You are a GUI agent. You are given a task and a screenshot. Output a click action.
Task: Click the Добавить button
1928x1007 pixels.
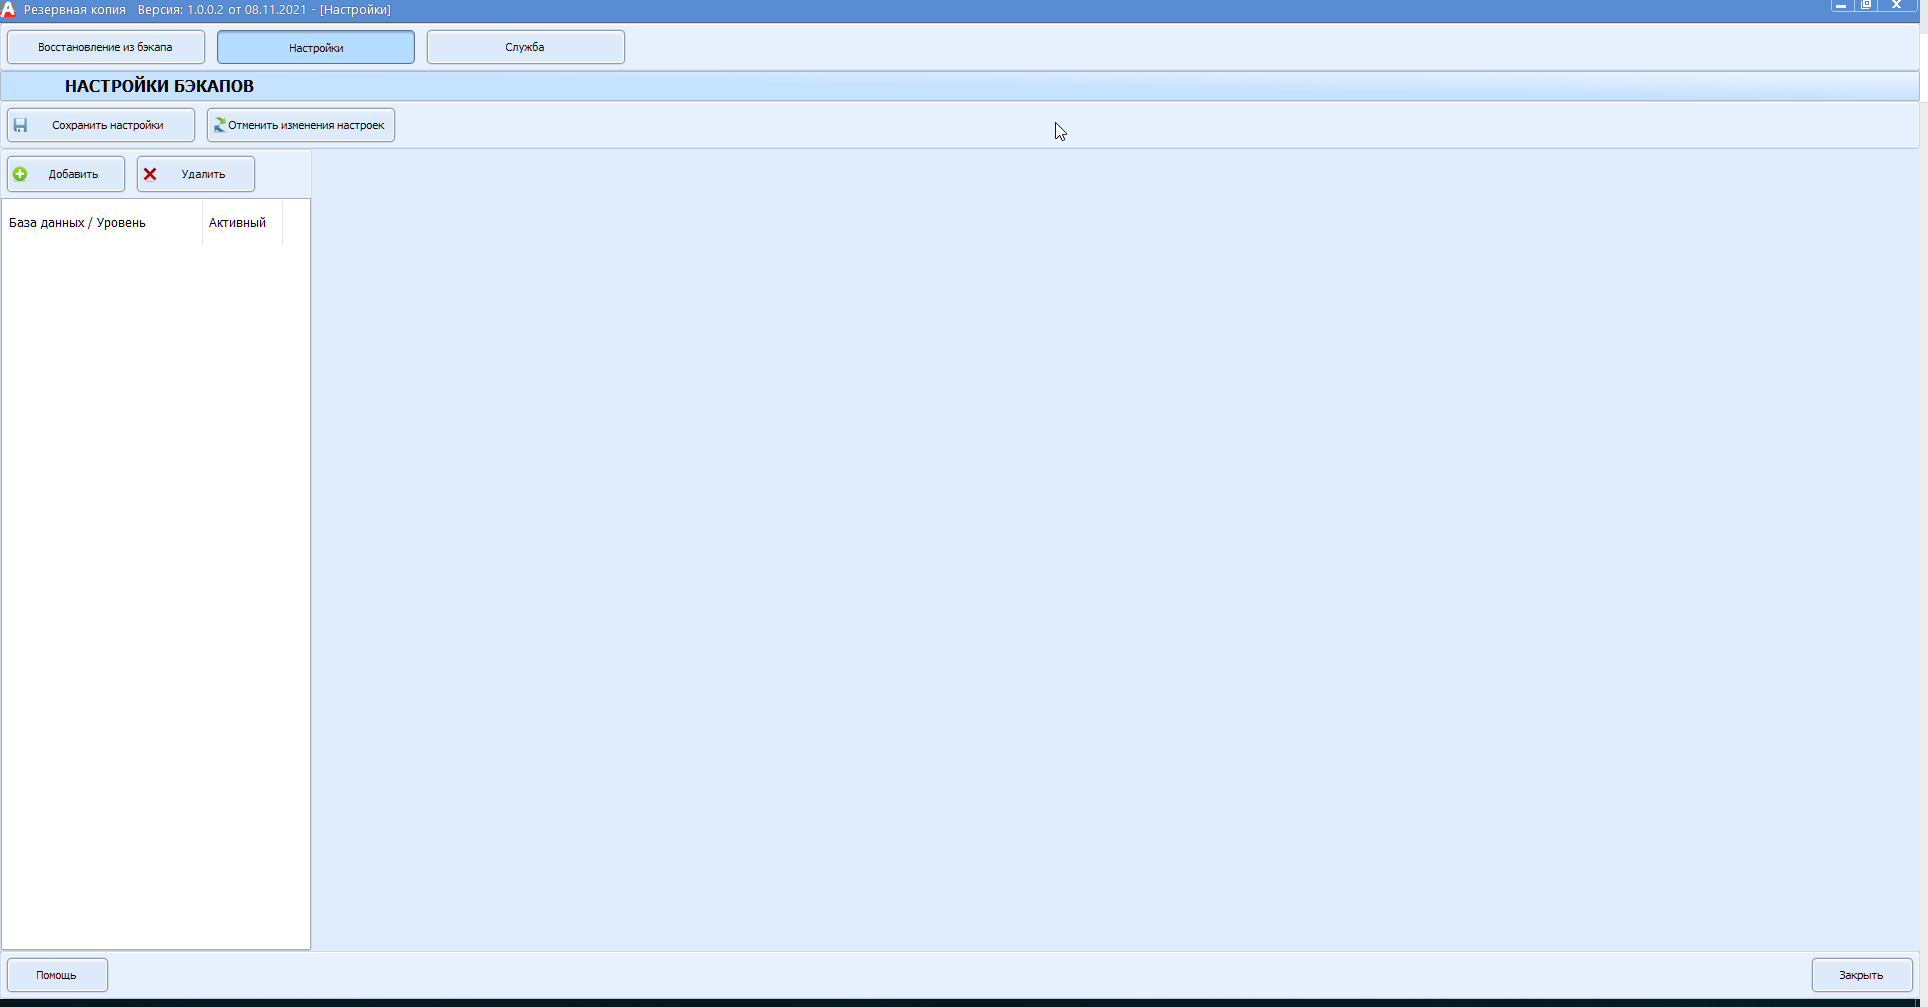point(66,174)
